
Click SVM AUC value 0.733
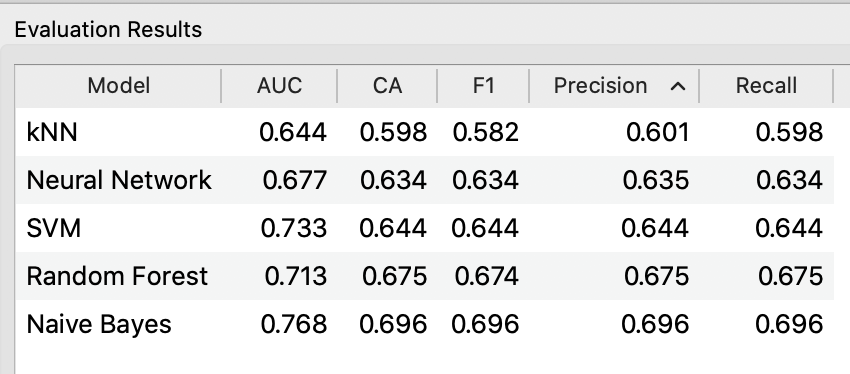(x=294, y=228)
